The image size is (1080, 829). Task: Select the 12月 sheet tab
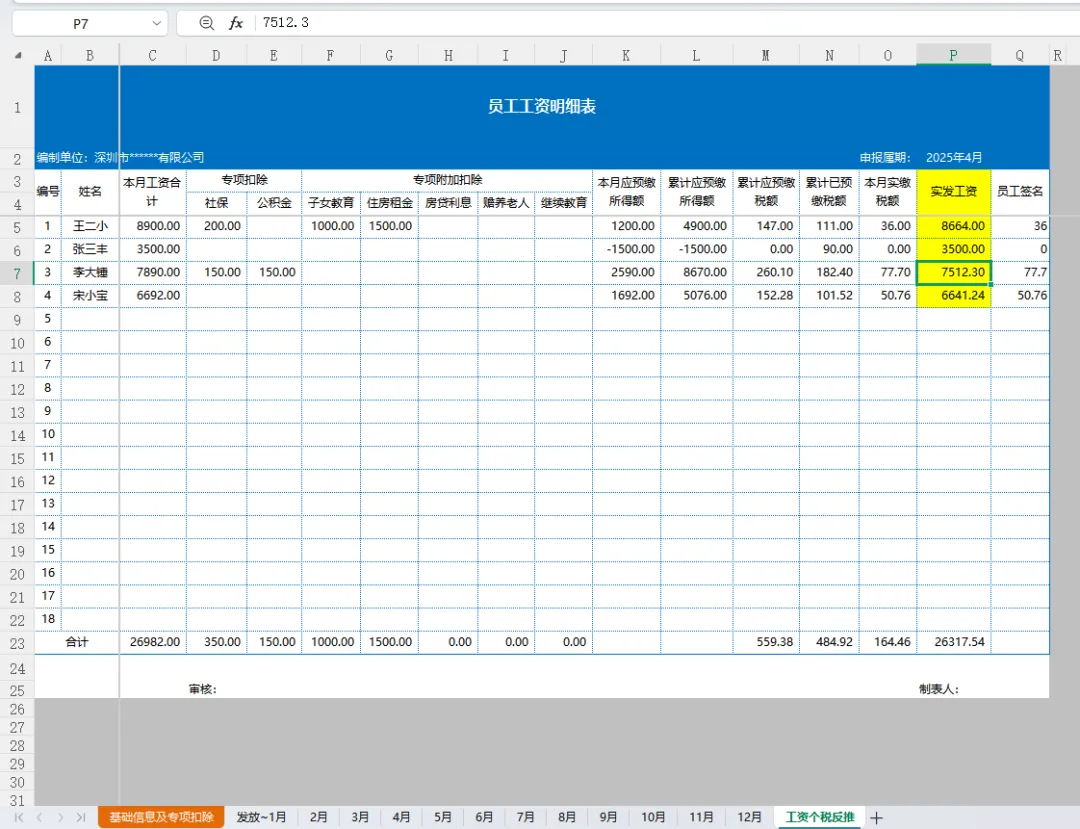749,817
